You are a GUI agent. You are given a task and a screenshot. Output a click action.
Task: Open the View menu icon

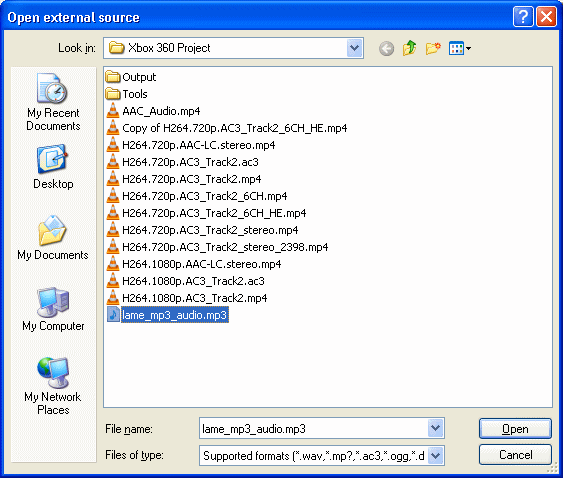click(460, 48)
